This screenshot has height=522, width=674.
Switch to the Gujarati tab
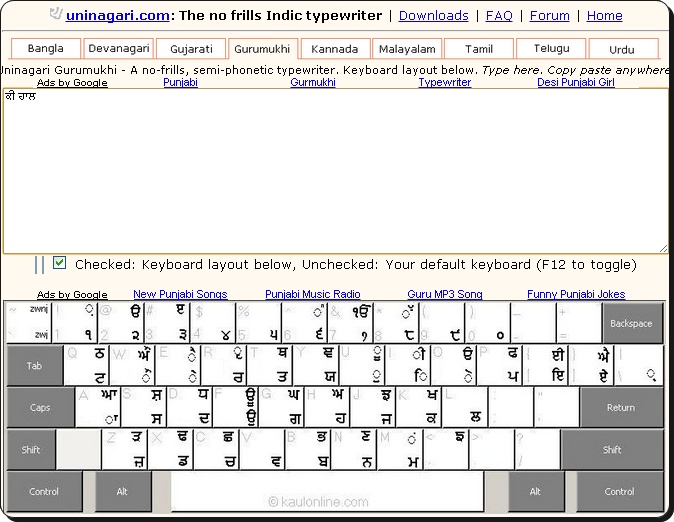pos(191,49)
